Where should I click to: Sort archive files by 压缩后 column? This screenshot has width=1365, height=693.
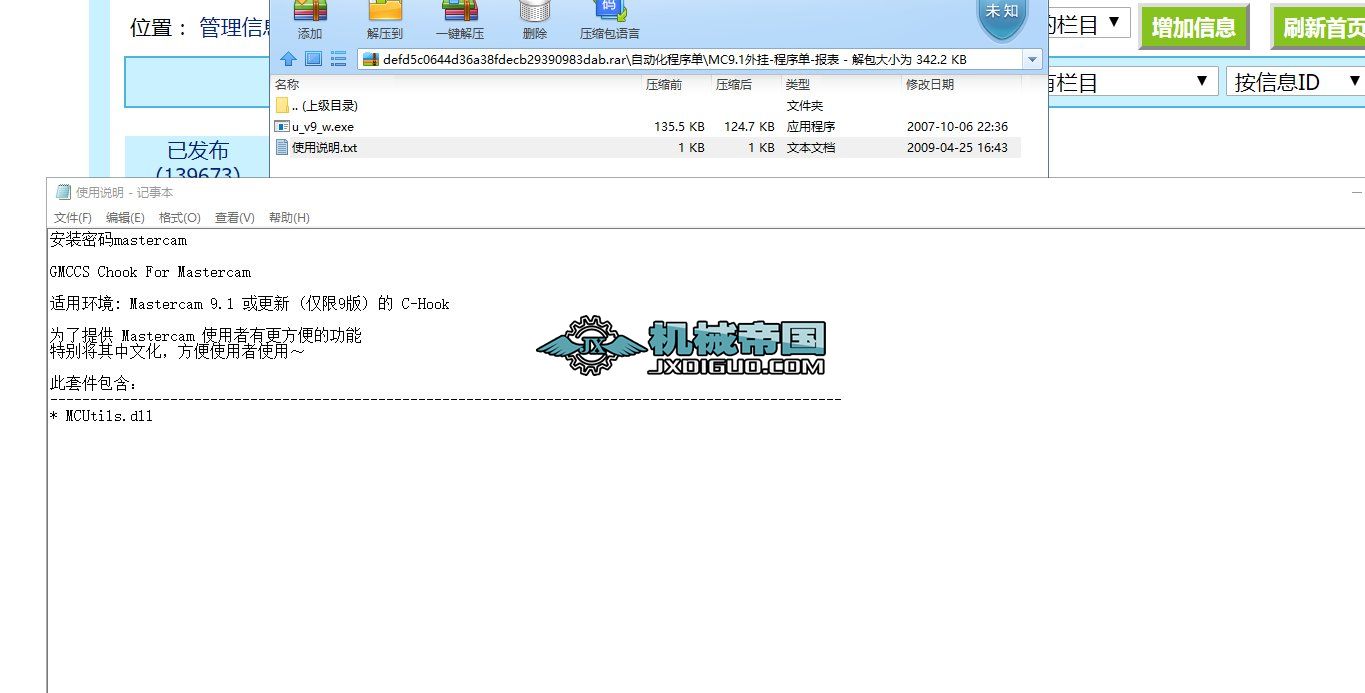(734, 85)
